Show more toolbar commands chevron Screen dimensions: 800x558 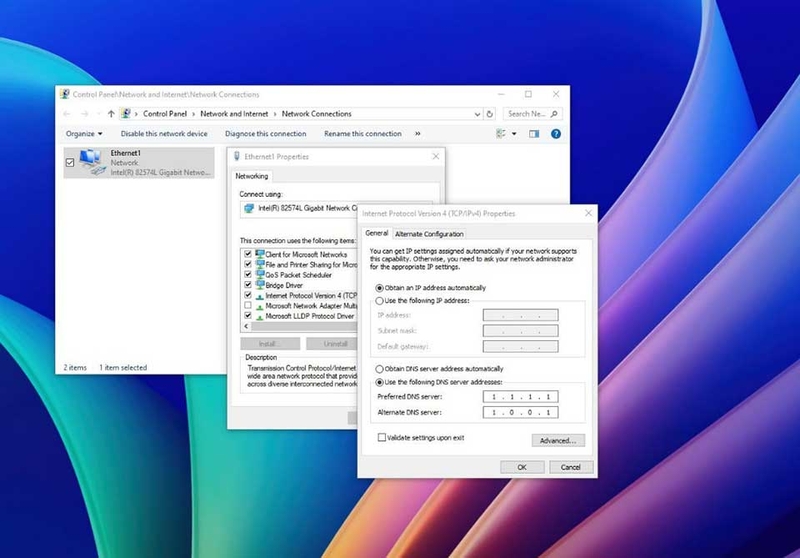point(418,134)
